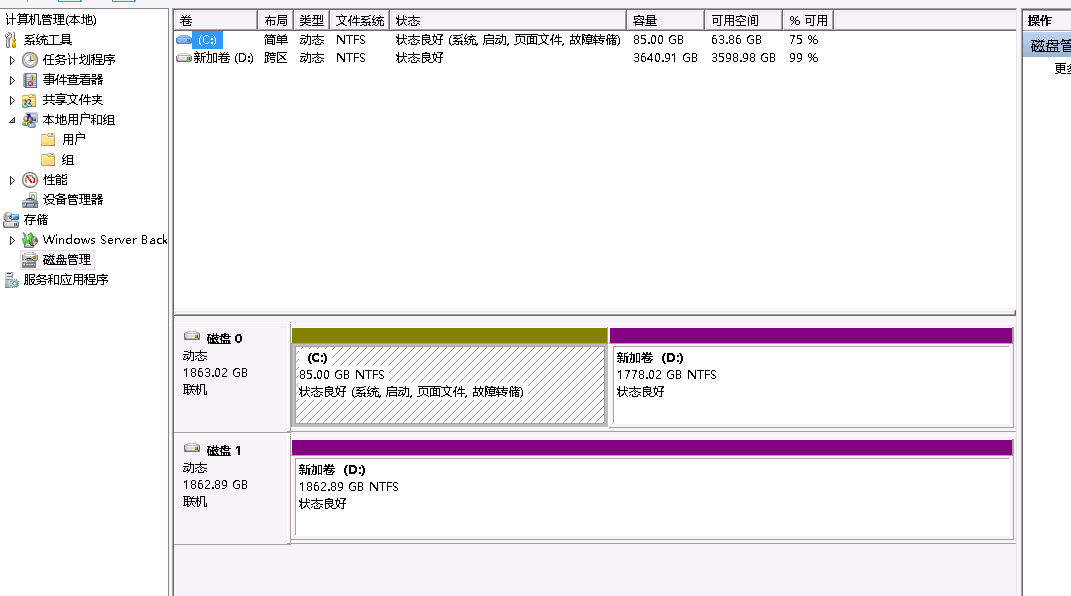Sort by the % 可用 column header
The height and width of the screenshot is (596, 1071).
[808, 20]
